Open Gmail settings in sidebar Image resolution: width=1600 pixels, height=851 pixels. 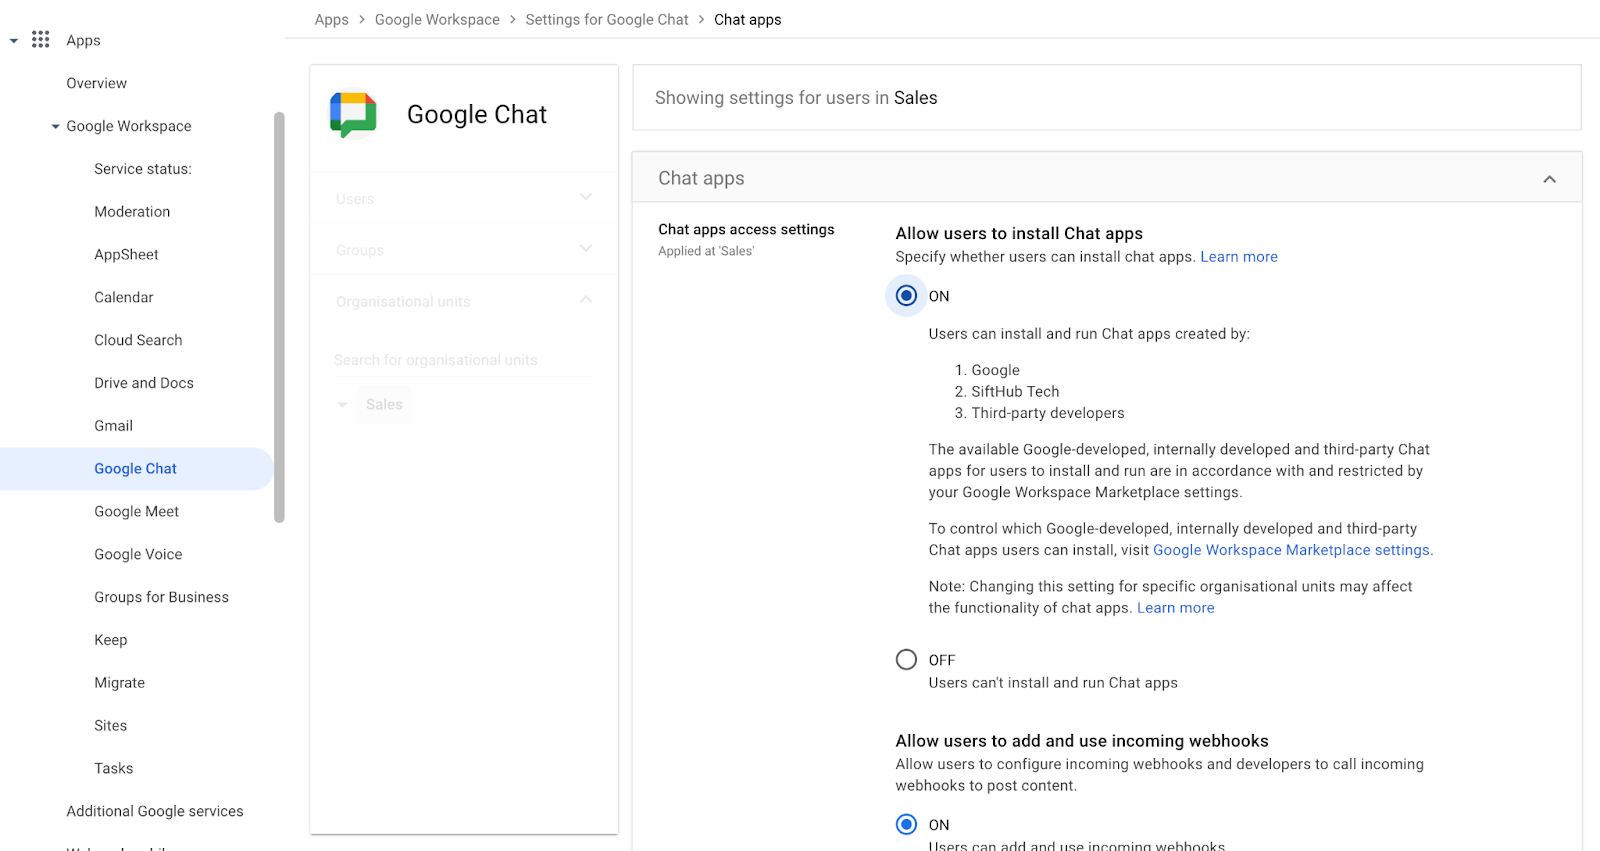coord(113,426)
